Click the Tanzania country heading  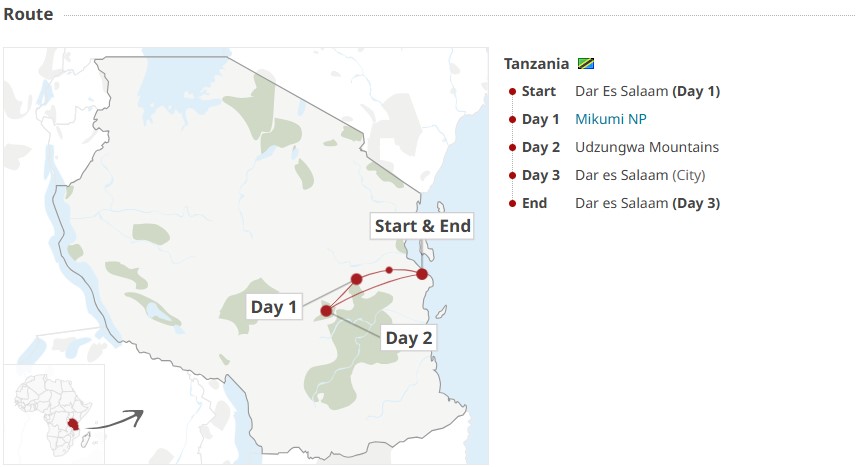536,63
